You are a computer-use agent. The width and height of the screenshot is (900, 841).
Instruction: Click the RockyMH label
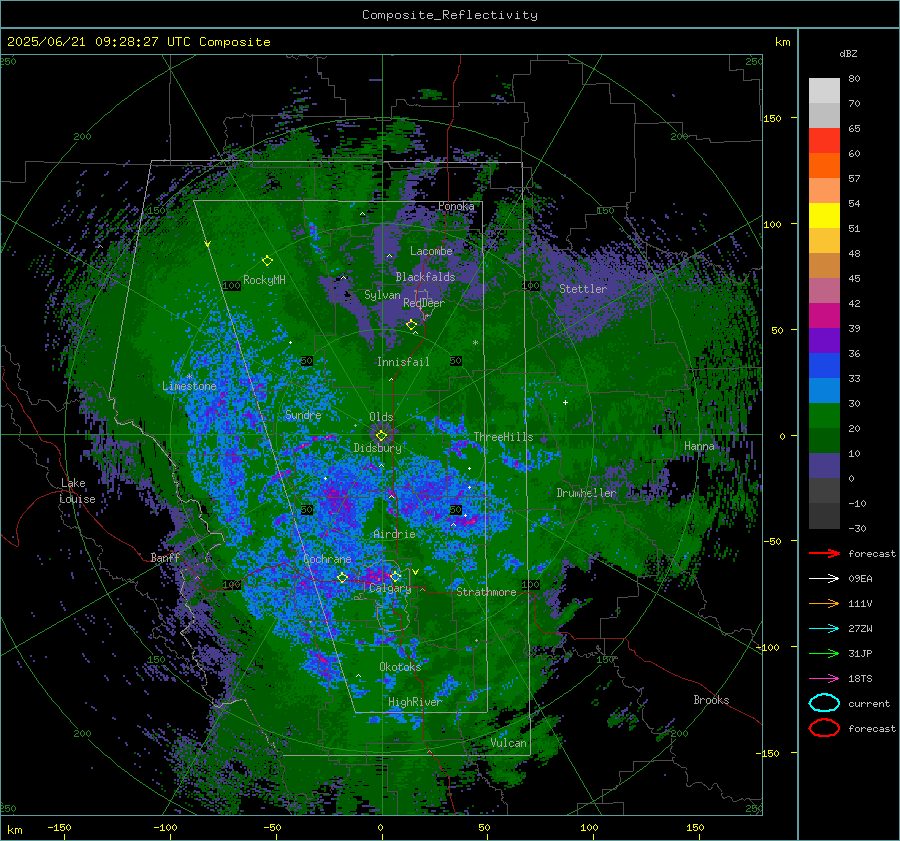point(264,280)
